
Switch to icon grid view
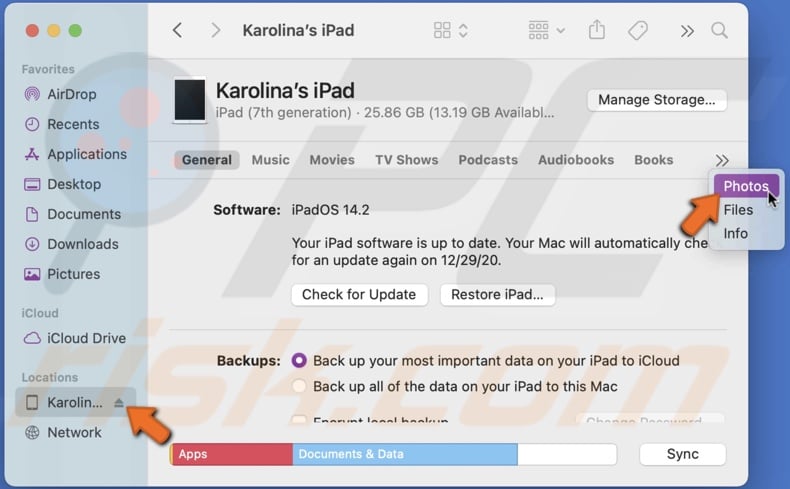click(442, 30)
